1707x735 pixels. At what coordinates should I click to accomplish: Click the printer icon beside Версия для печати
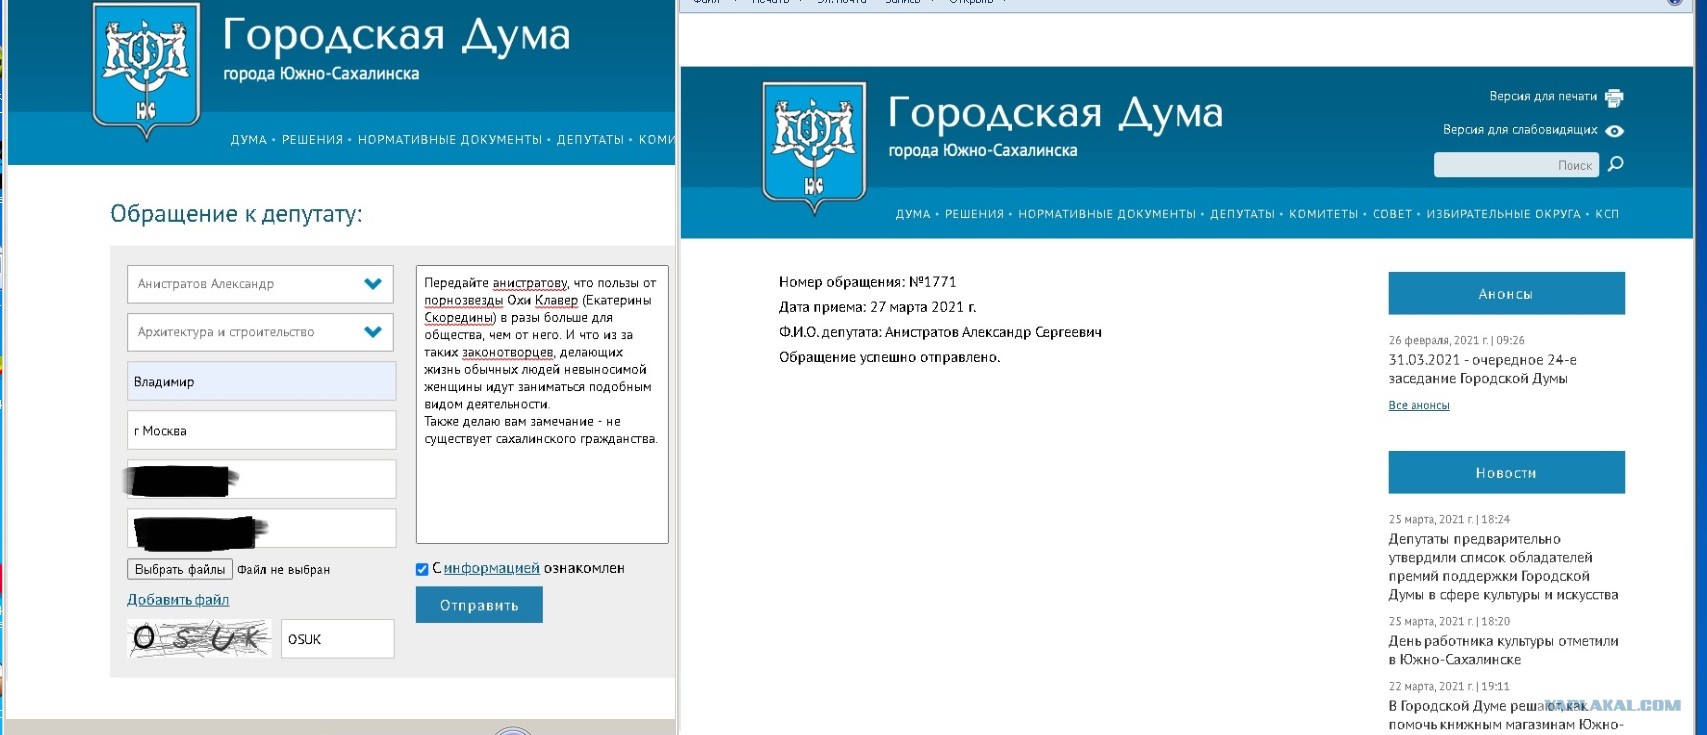[x=1613, y=97]
